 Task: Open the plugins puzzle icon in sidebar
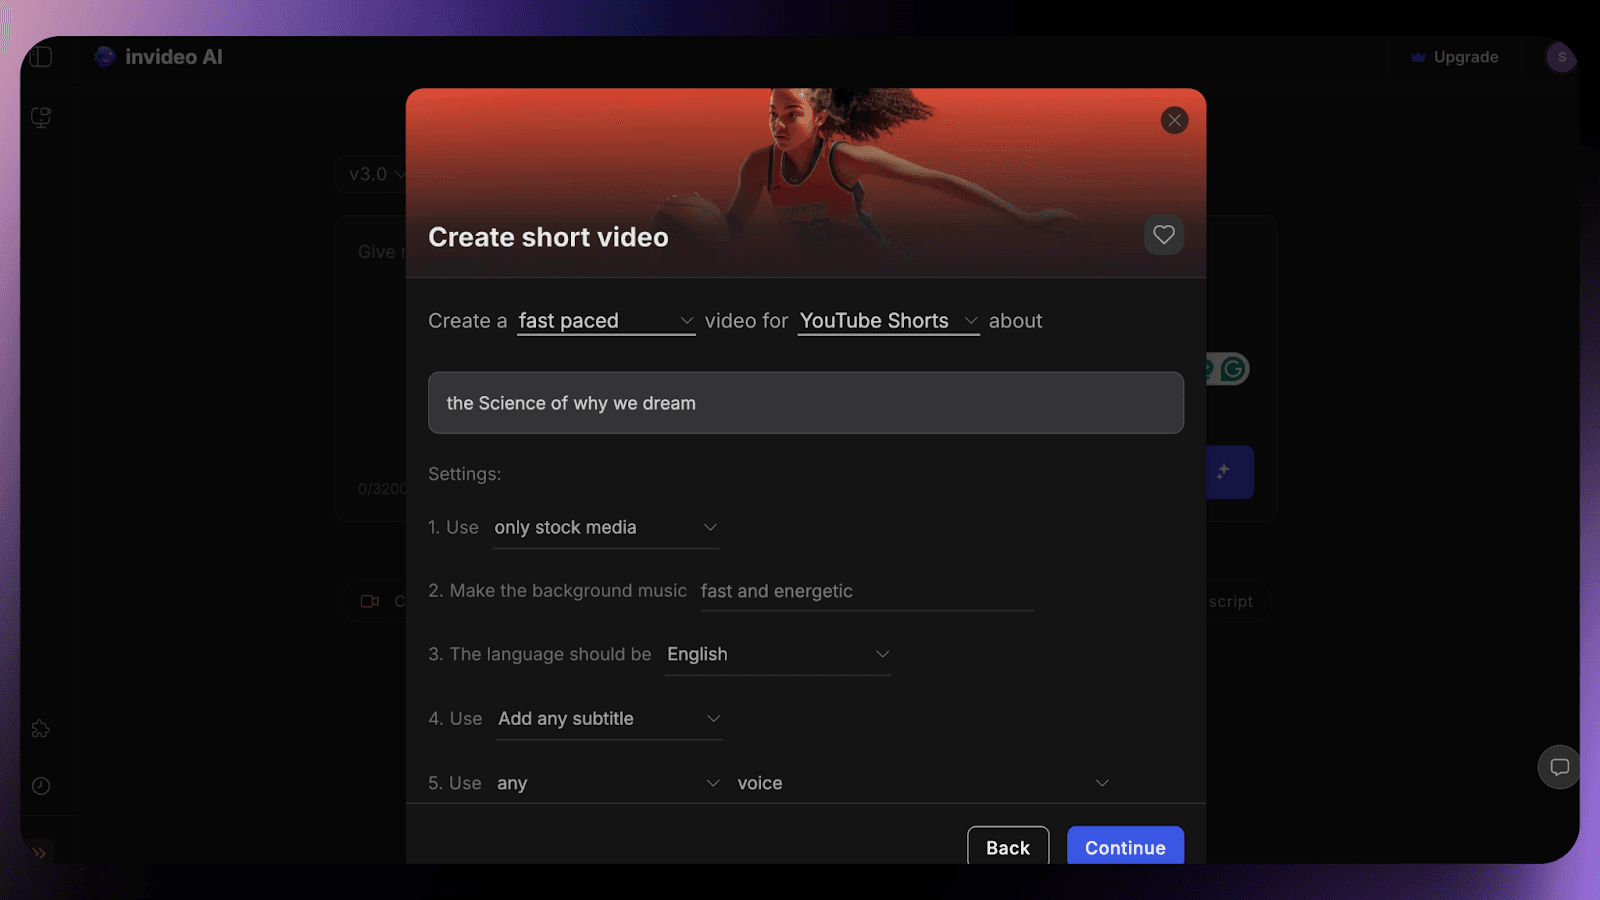(41, 729)
